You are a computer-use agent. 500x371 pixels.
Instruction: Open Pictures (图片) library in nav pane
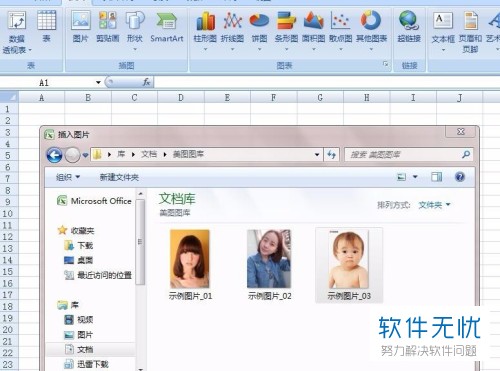point(79,335)
